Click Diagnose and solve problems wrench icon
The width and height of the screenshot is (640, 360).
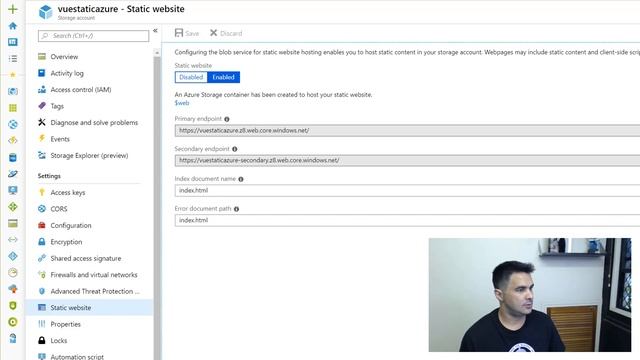(42, 122)
